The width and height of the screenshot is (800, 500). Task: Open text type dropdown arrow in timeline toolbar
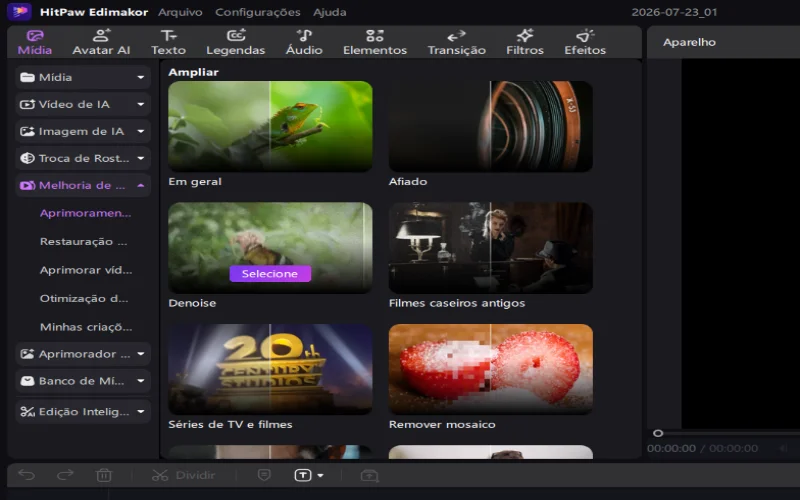(x=320, y=476)
